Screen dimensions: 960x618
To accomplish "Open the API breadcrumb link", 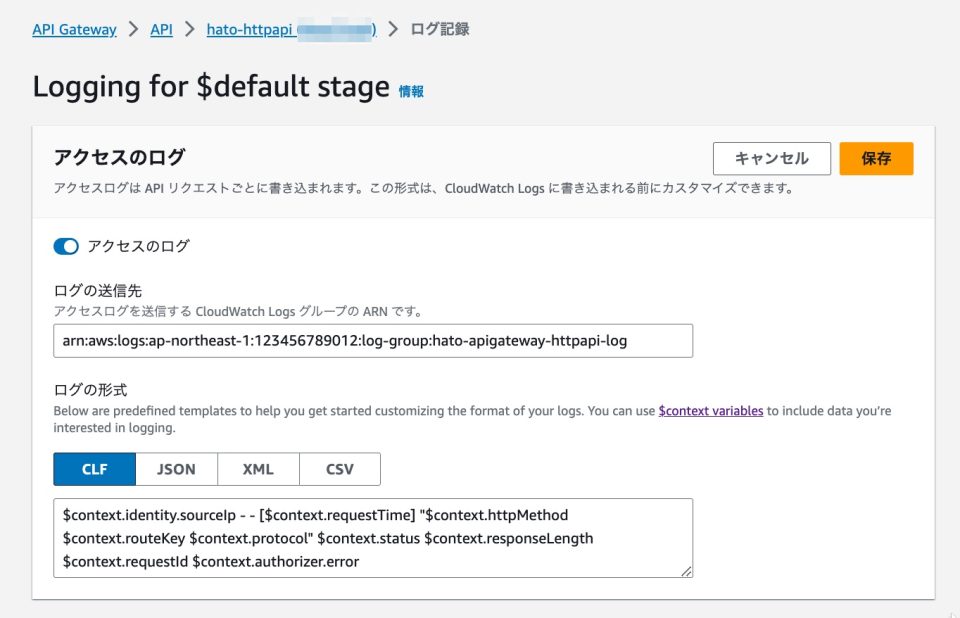I will point(161,29).
